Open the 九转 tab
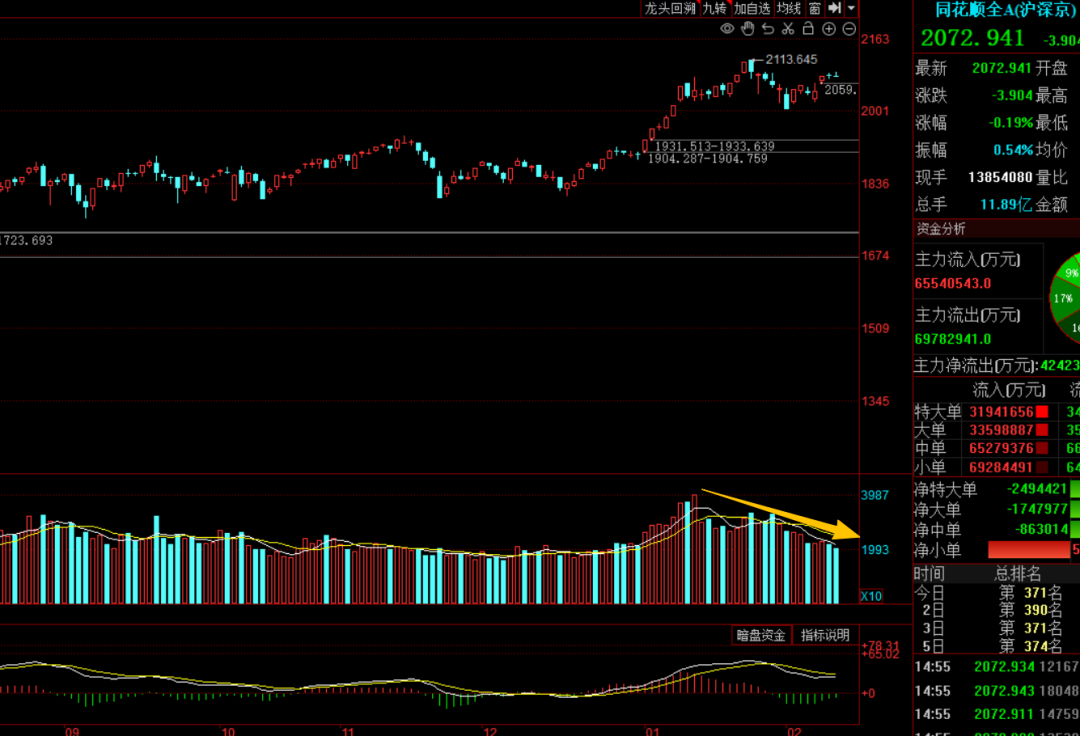 tap(715, 8)
